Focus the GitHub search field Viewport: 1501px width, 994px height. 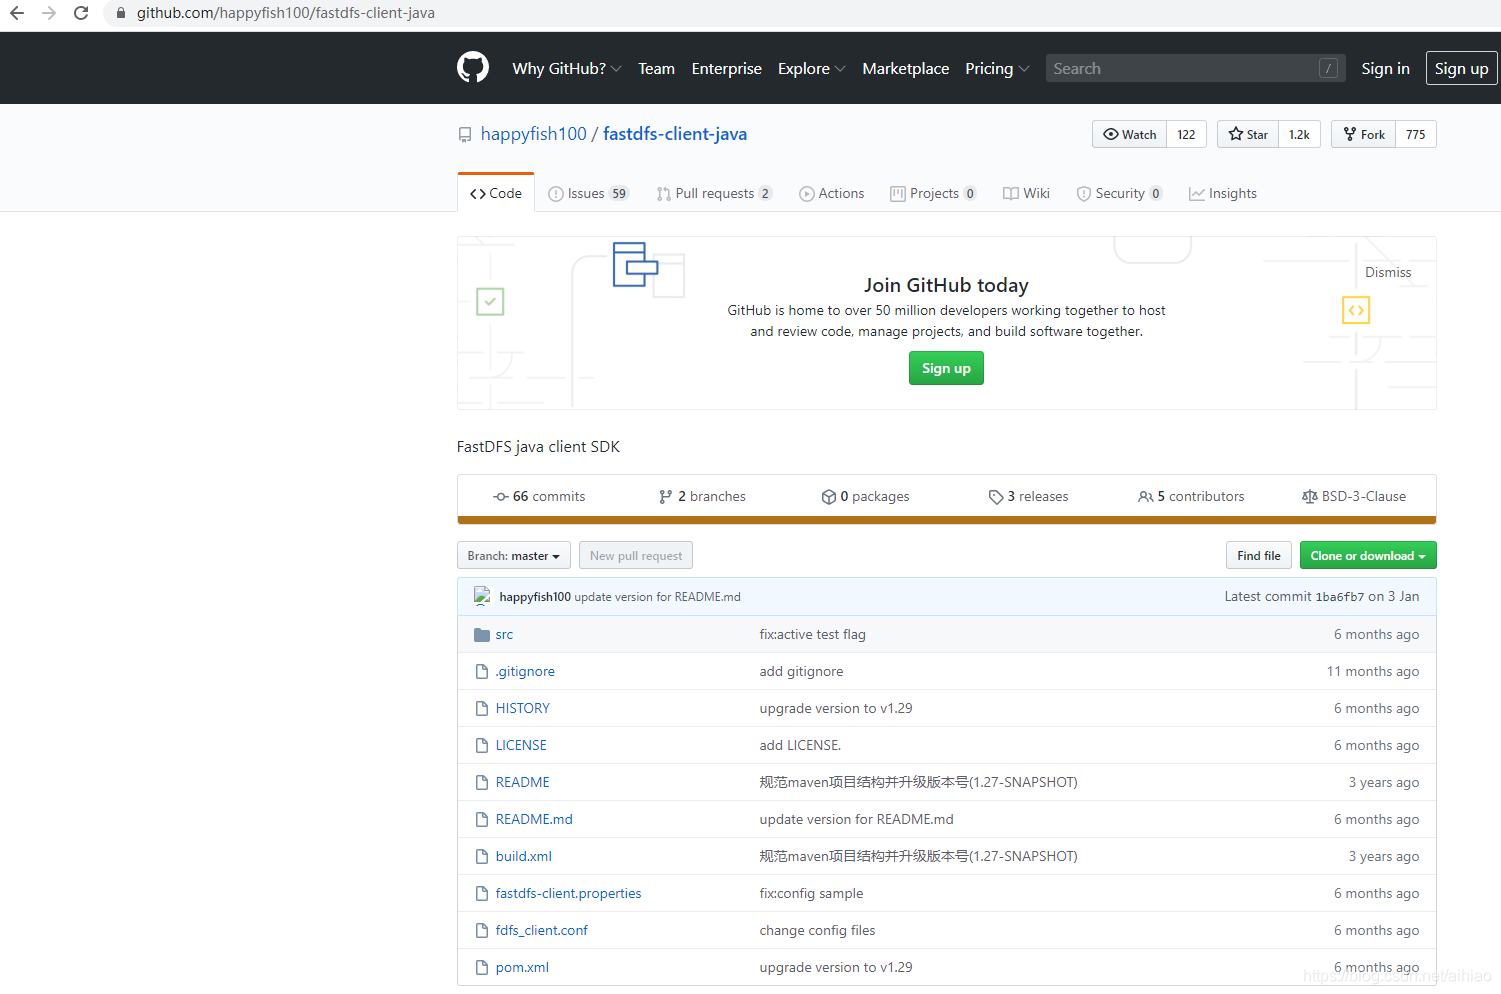(1195, 68)
